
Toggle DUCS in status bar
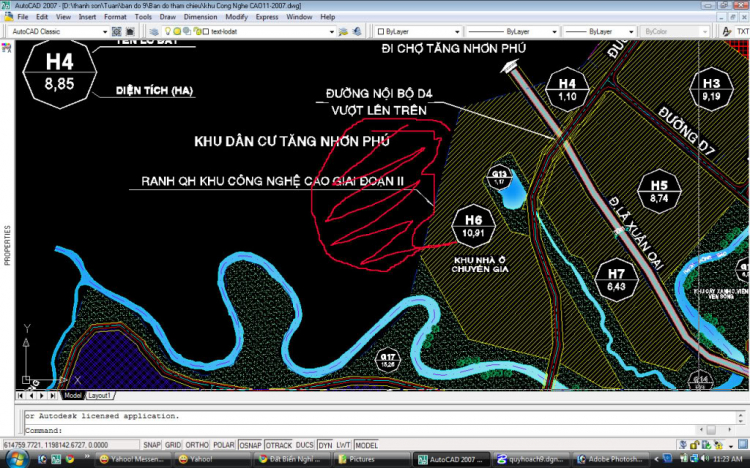coord(304,445)
